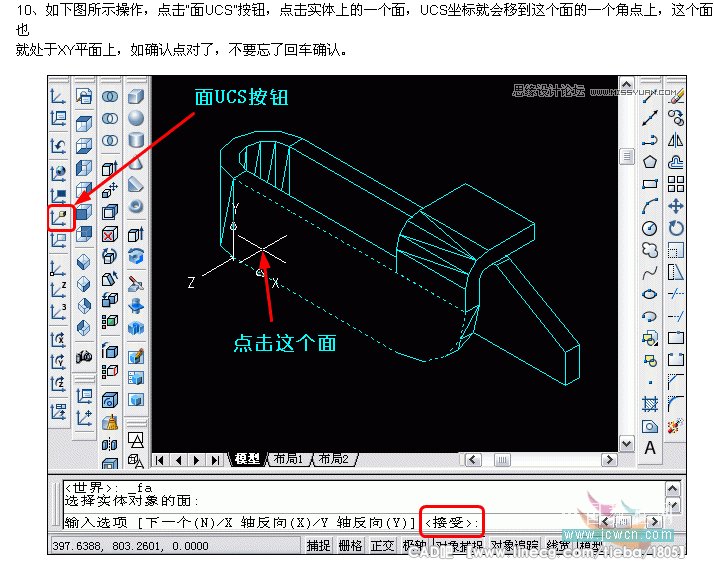Click the horizontal scrollbar right arrow
The width and height of the screenshot is (714, 569).
point(609,460)
